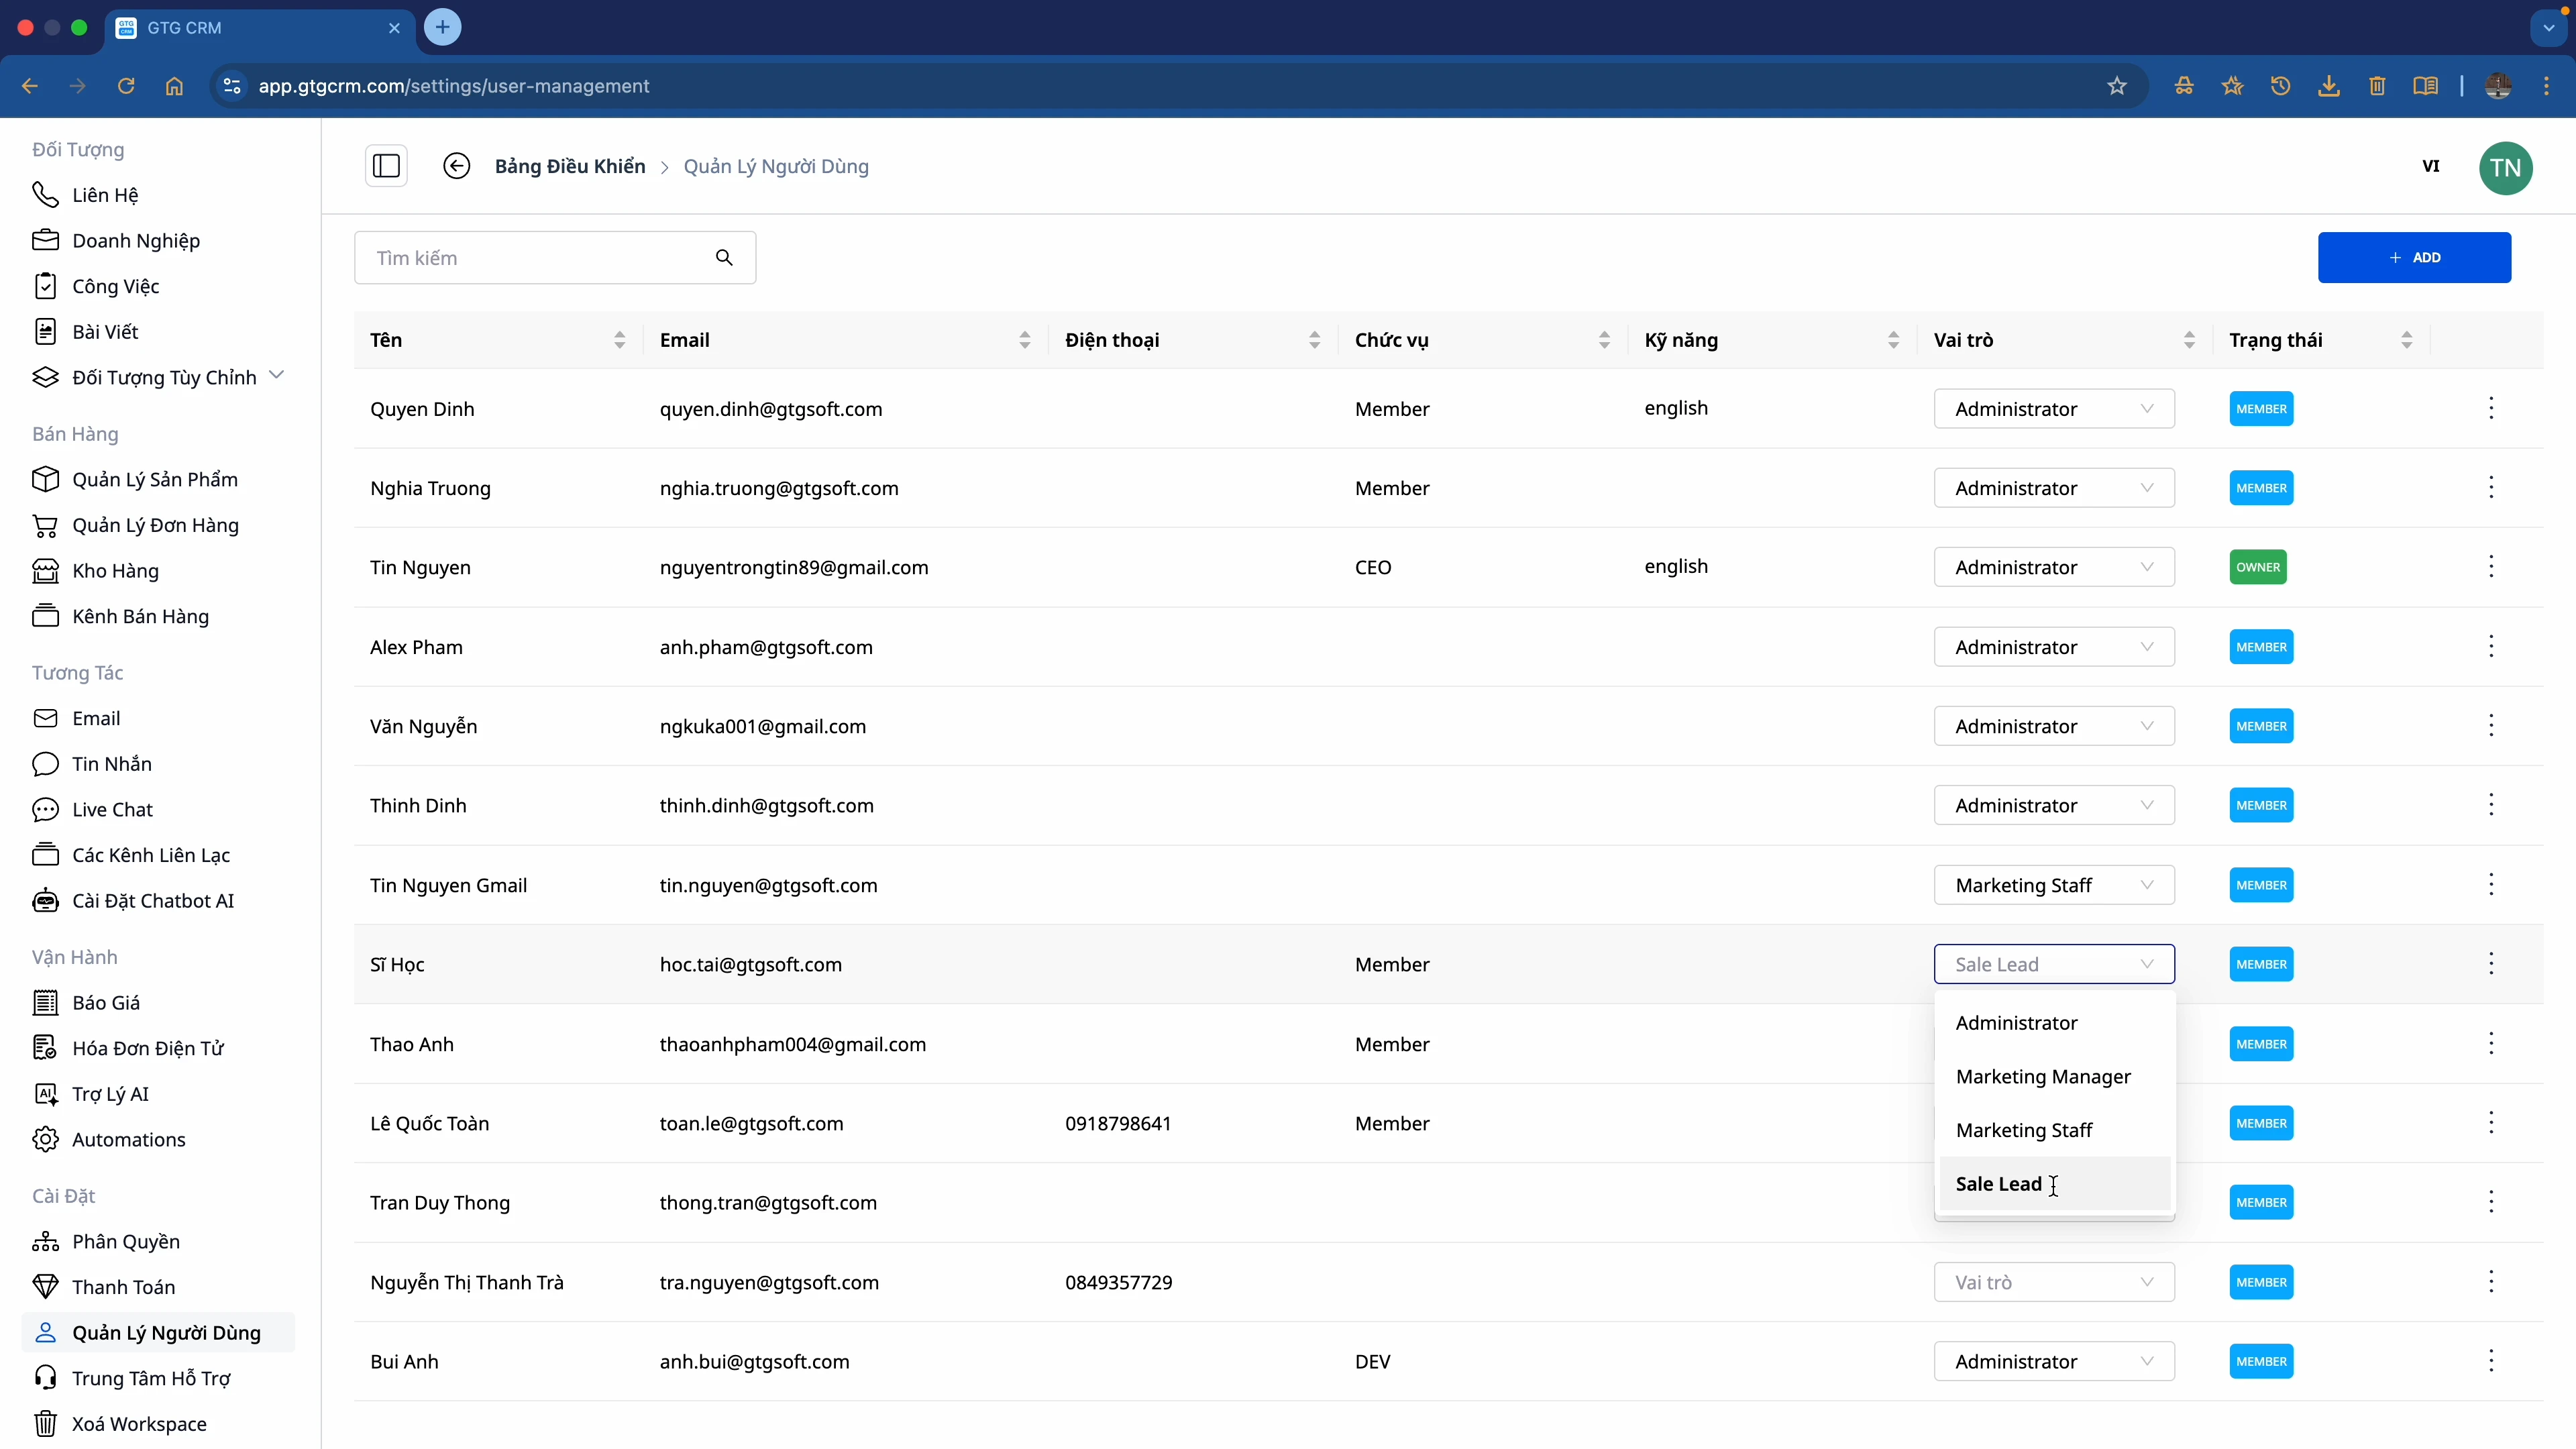Click nghia.truong@gtgsoft.com email link
Viewport: 2576px width, 1449px height.
pyautogui.click(x=780, y=488)
